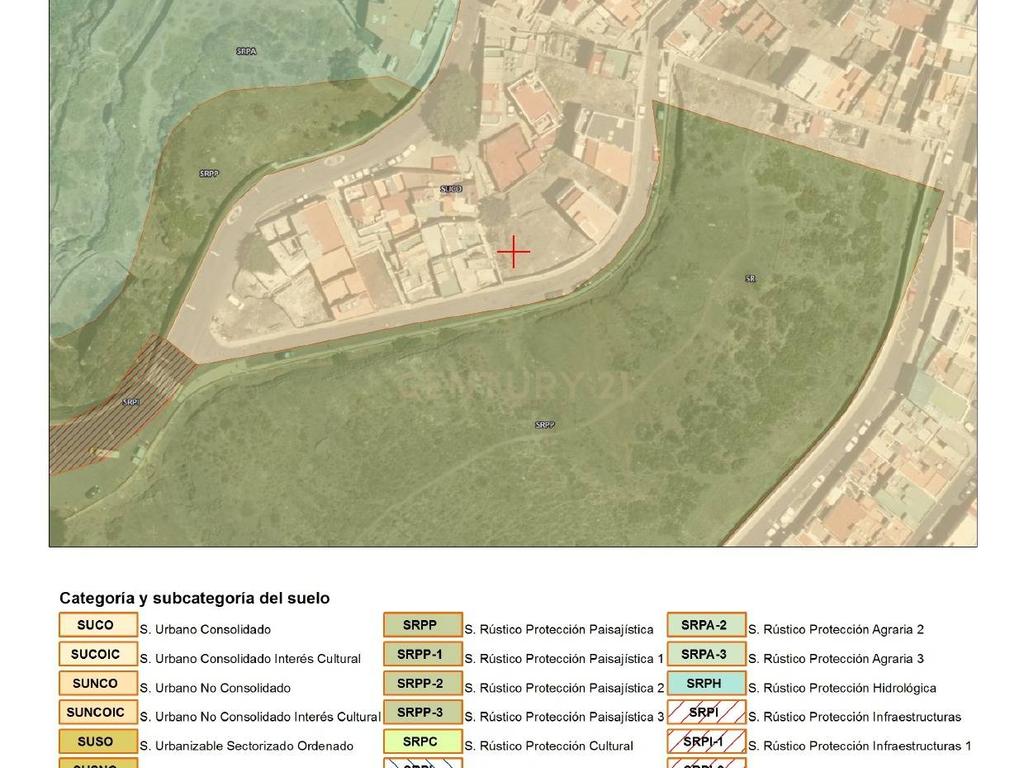Click the SUSO legend swatch

[x=98, y=742]
